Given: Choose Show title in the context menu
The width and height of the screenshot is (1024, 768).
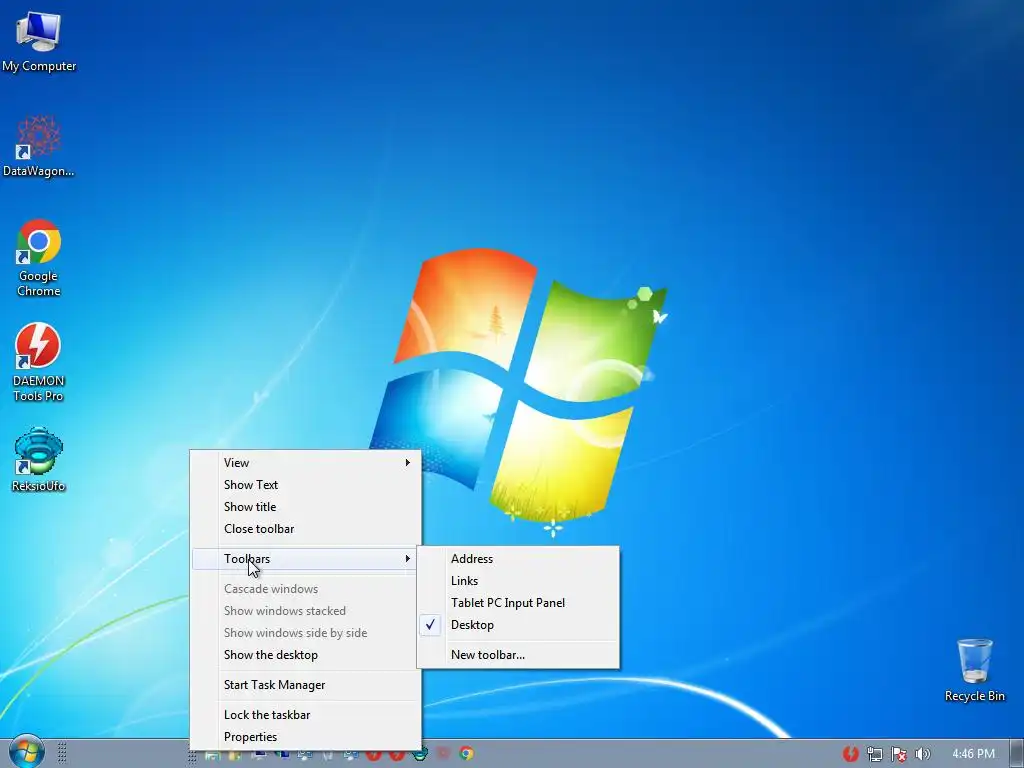Looking at the screenshot, I should click(x=306, y=507).
